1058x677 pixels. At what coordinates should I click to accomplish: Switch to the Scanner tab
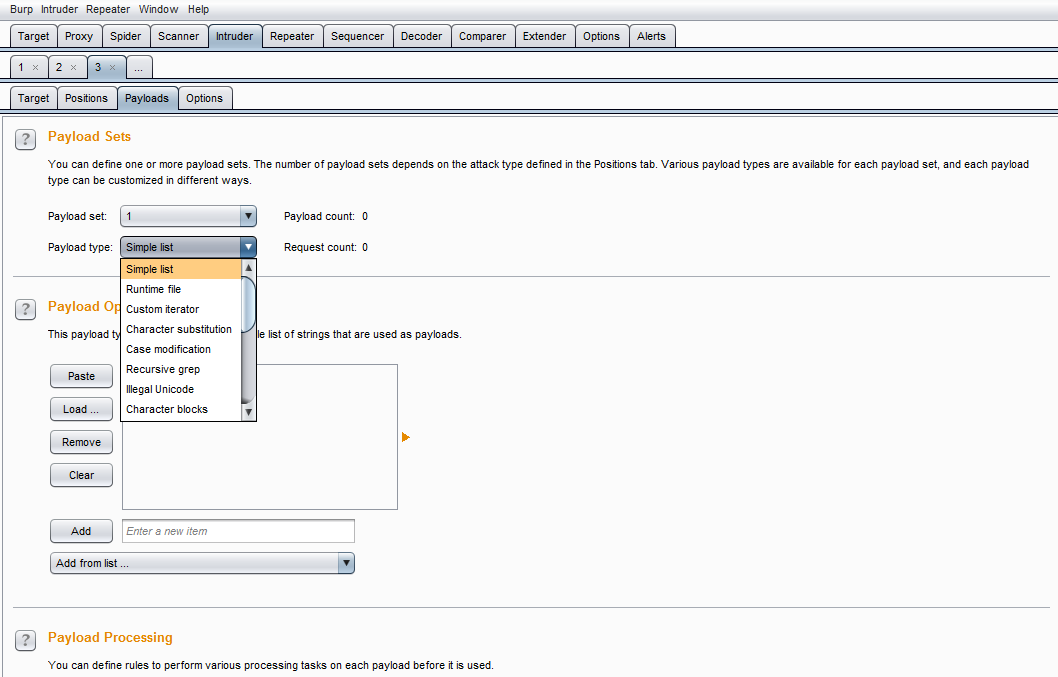[x=179, y=36]
